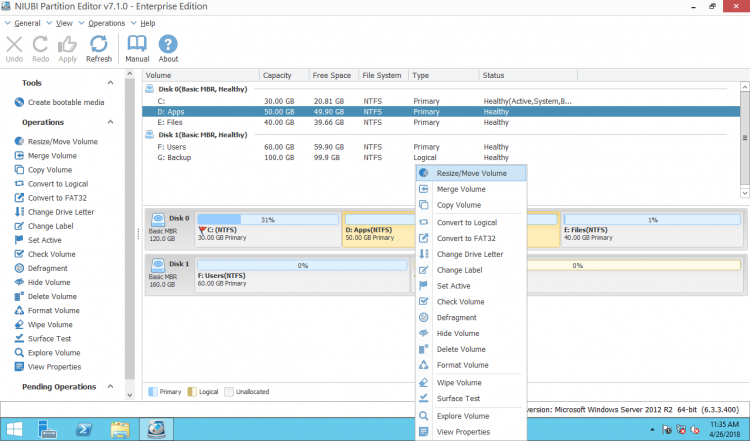
Task: Click the Redo toolbar icon
Action: (x=40, y=44)
